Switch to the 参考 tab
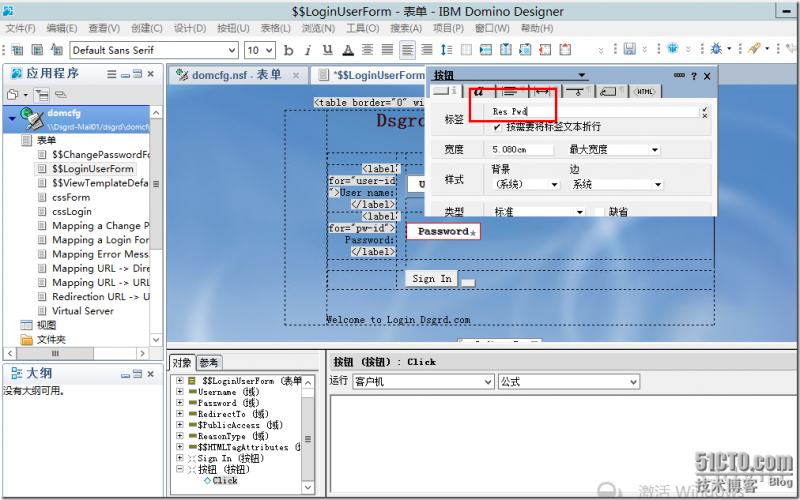The width and height of the screenshot is (800, 500). tap(209, 363)
